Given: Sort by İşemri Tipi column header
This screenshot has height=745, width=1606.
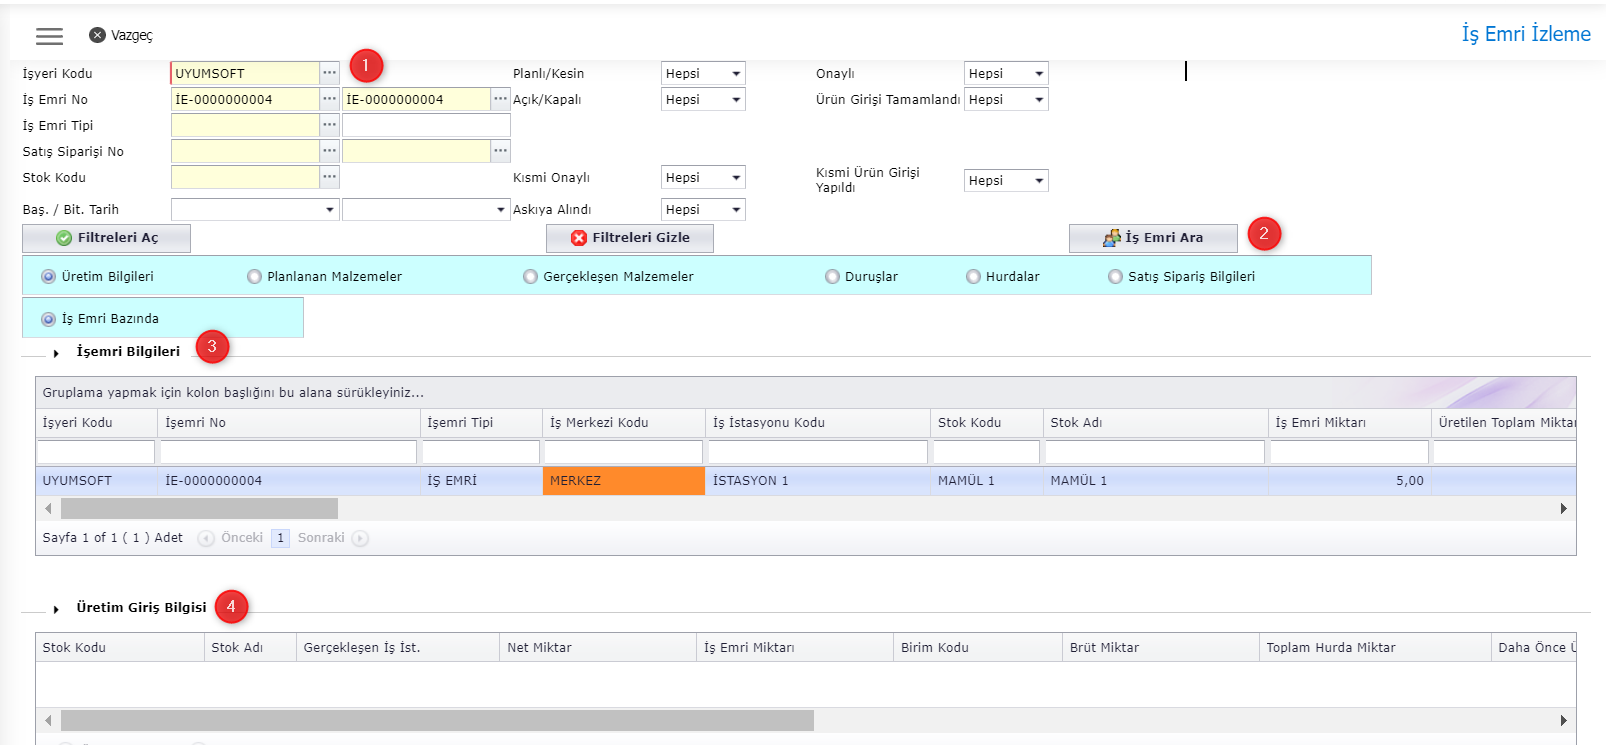Looking at the screenshot, I should click(481, 423).
